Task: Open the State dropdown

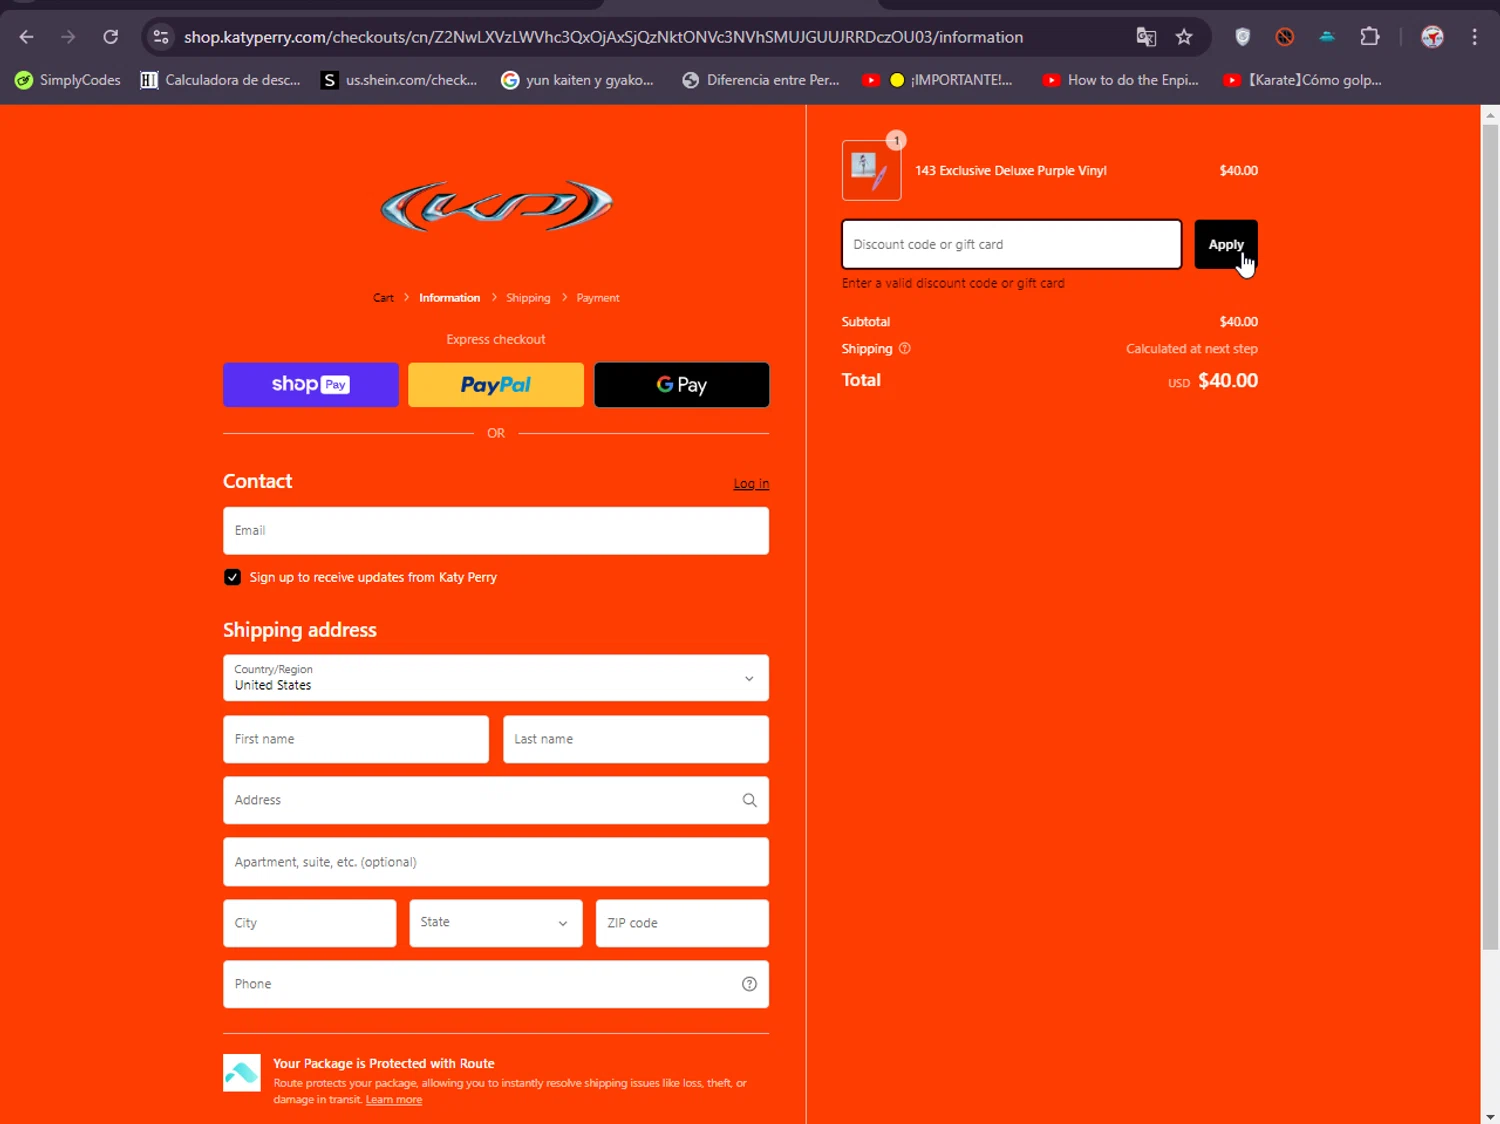Action: (496, 923)
